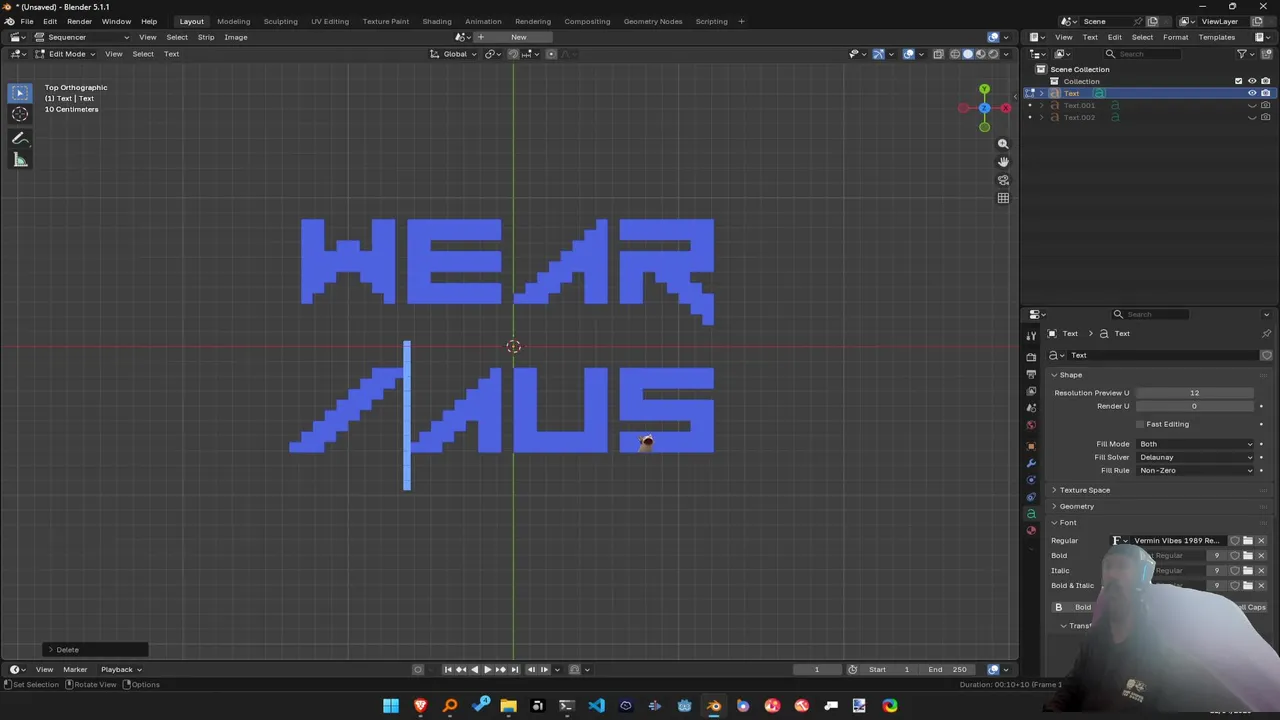The image size is (1280, 720).
Task: Select the Cursor tool
Action: (x=20, y=114)
